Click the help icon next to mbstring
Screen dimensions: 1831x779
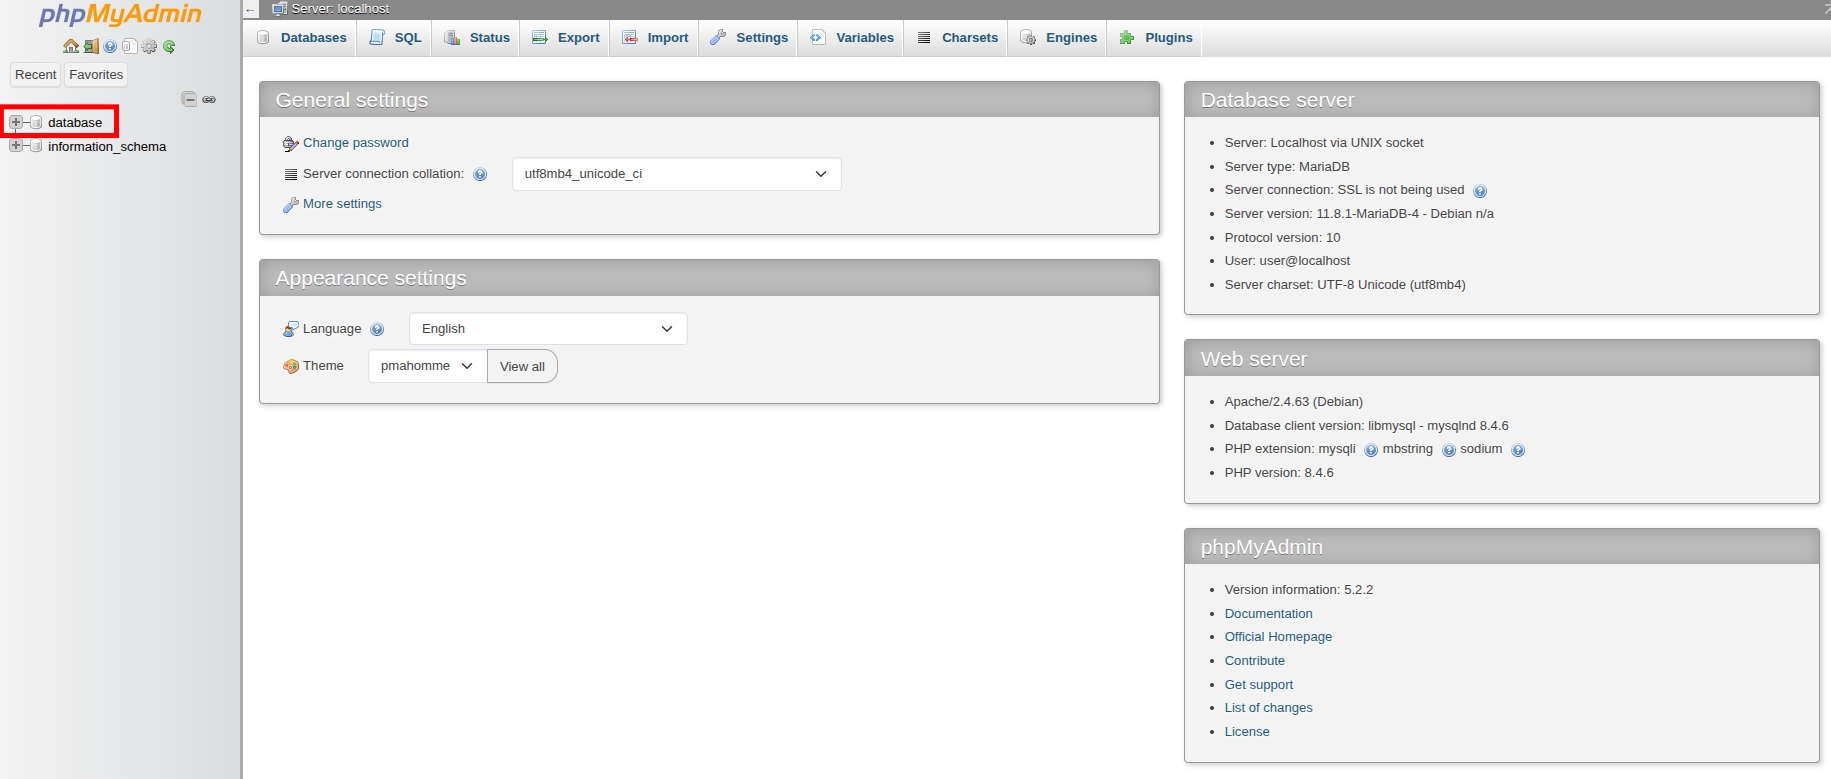point(1449,450)
